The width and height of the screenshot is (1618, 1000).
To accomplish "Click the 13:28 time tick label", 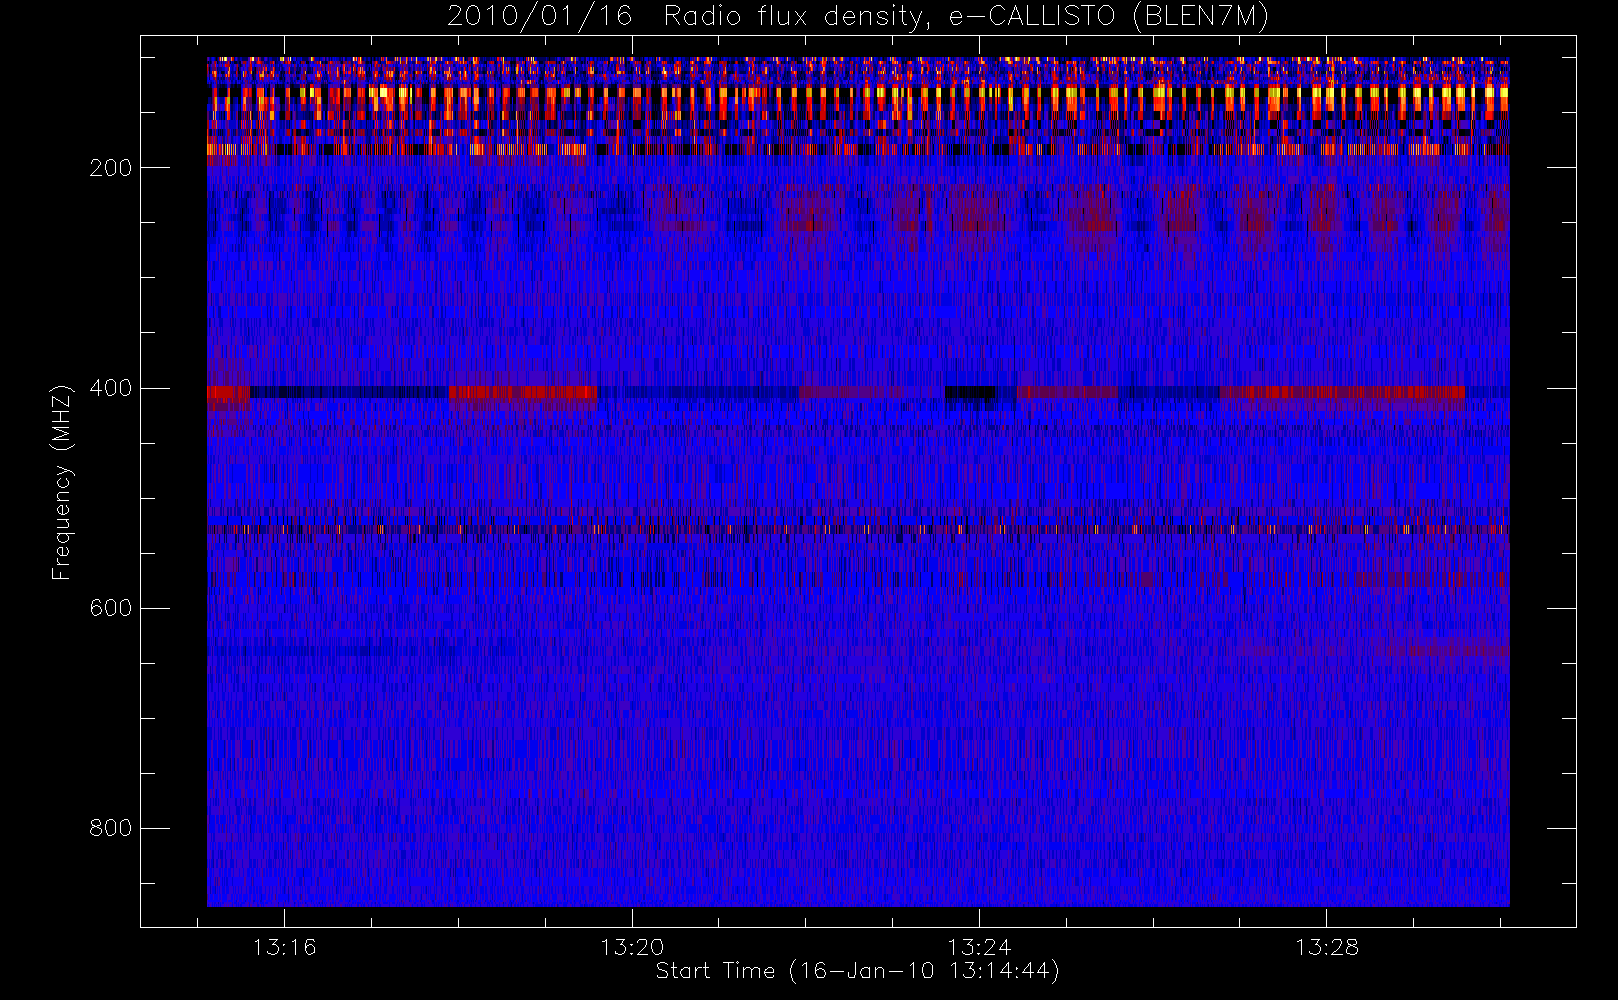I will [1327, 947].
